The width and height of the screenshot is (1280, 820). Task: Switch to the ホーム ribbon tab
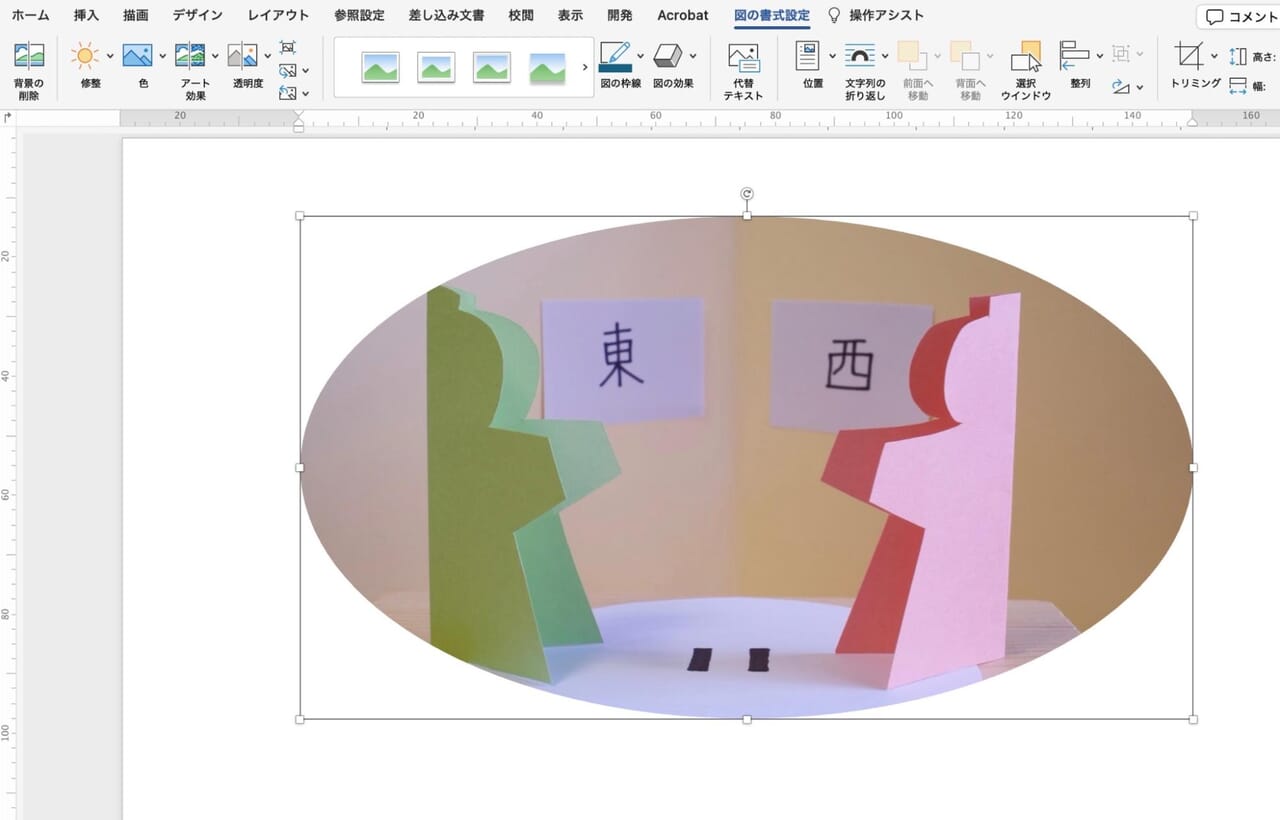pos(29,15)
